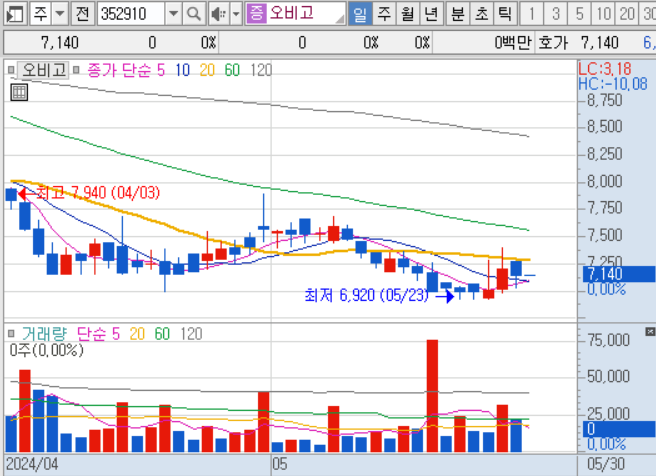Screen dimensions: 656x476
Task: Click the 05/30 date label
Action: point(605,464)
